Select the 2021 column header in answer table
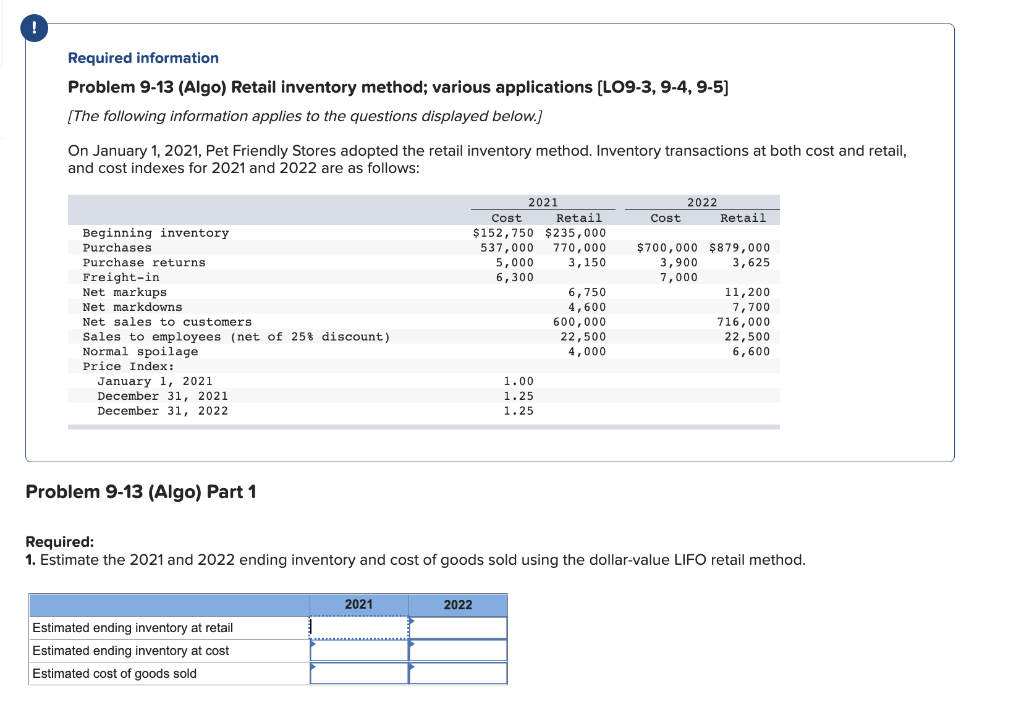Viewport: 1024px width, 710px height. point(357,604)
